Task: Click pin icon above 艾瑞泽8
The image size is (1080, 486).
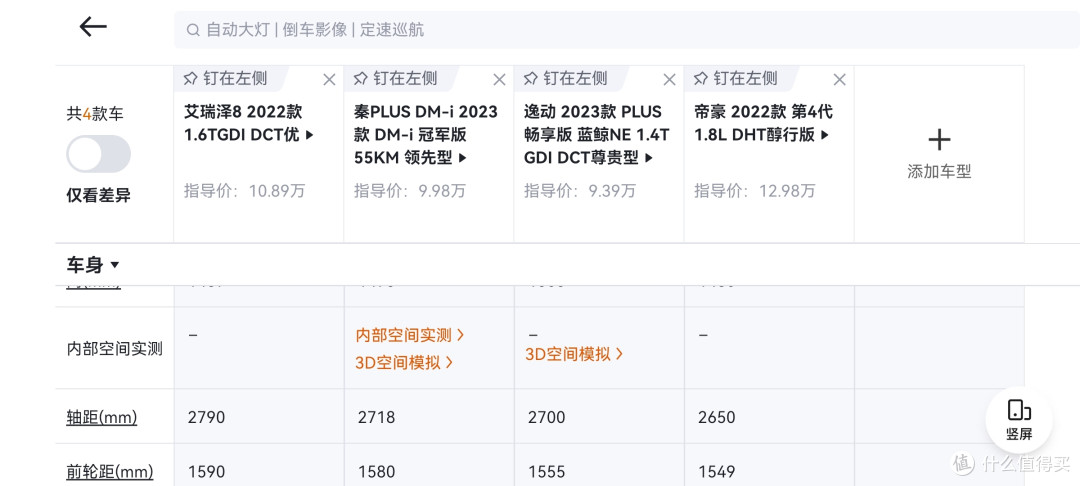Action: click(x=191, y=79)
